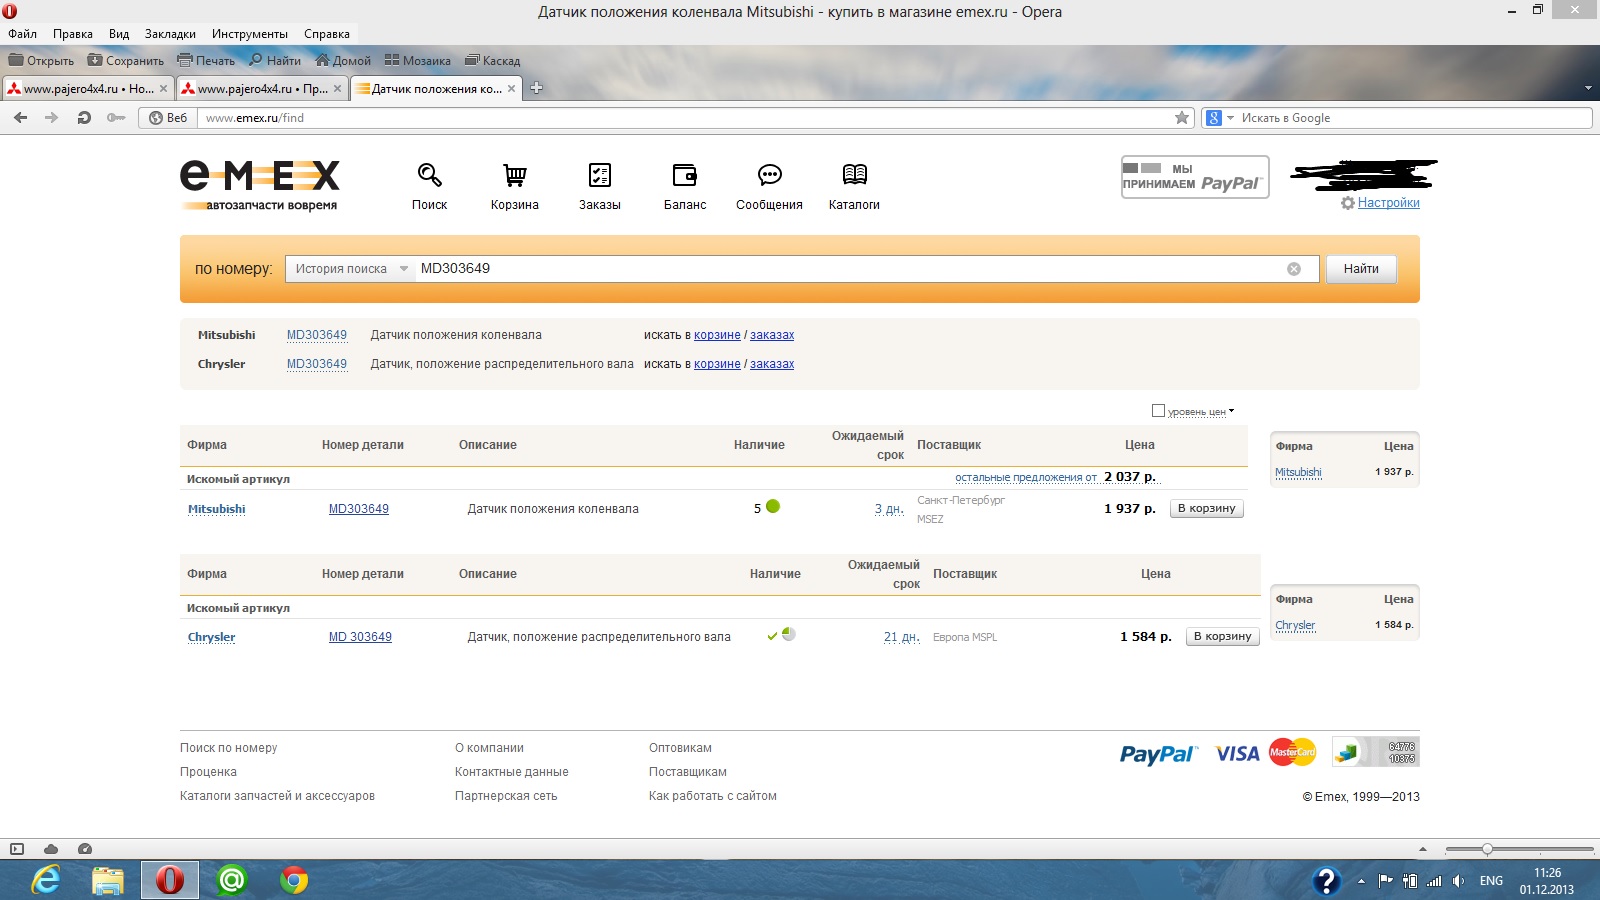
Task: Open the Каталоги book icon
Action: tap(854, 176)
